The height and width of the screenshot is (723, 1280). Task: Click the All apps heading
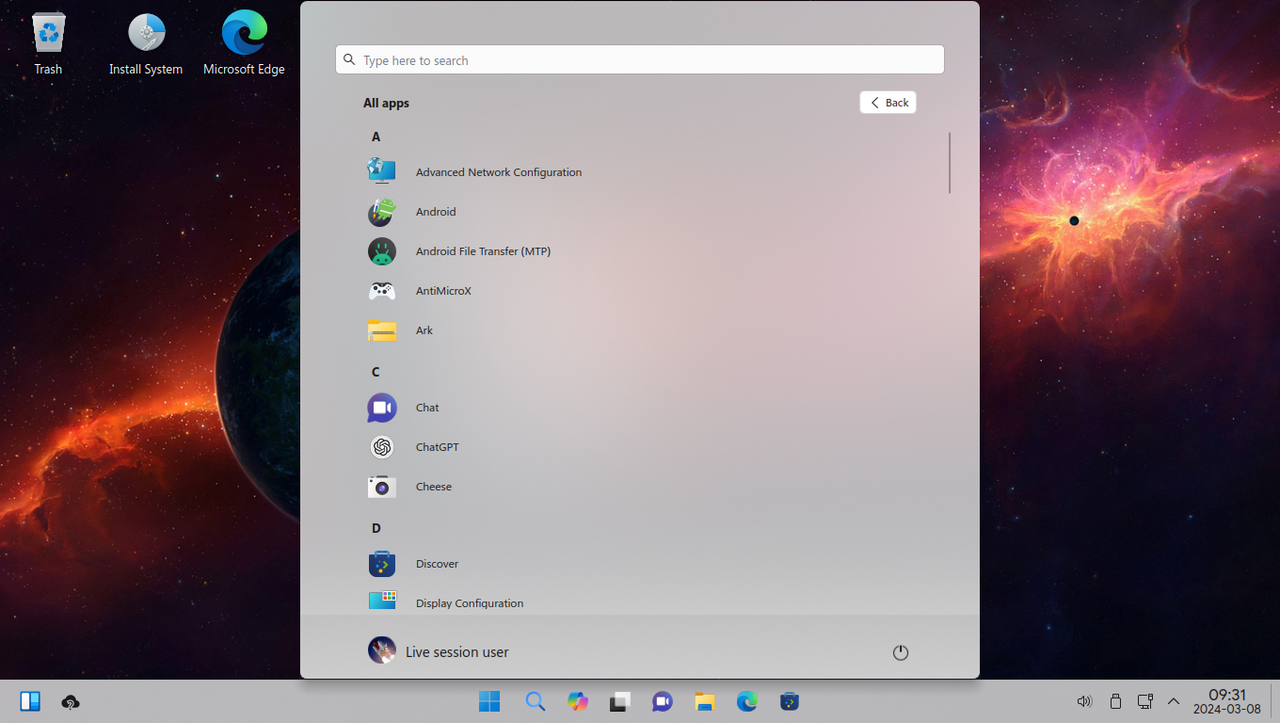tap(386, 103)
